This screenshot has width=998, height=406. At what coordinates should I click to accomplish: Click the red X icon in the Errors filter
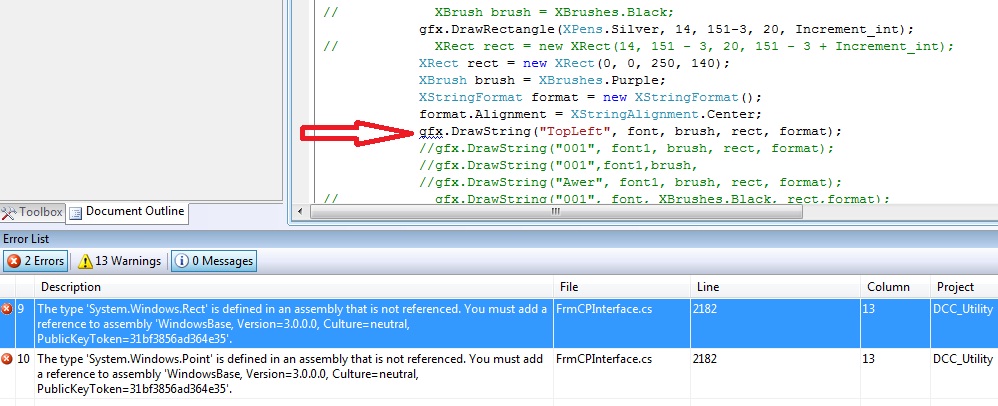[14, 261]
